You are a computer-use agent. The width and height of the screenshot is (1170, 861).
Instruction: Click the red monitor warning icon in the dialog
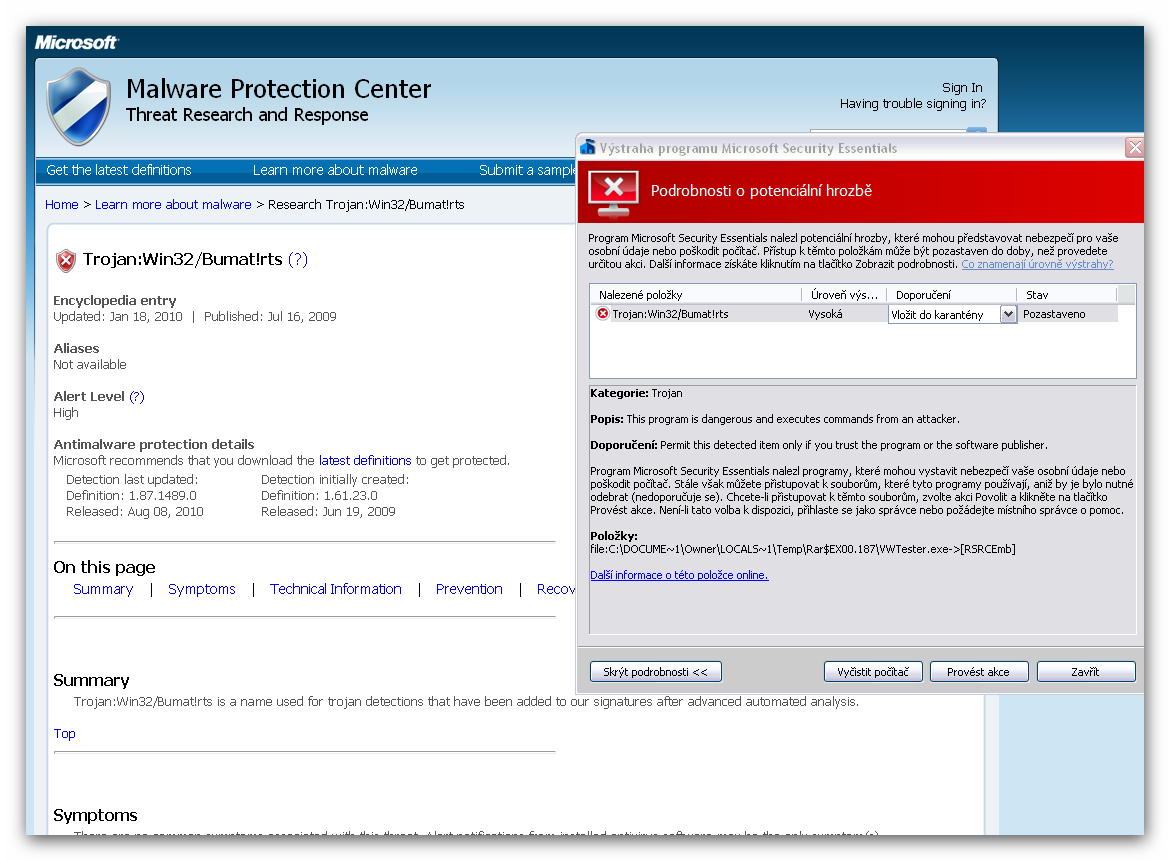(x=613, y=192)
